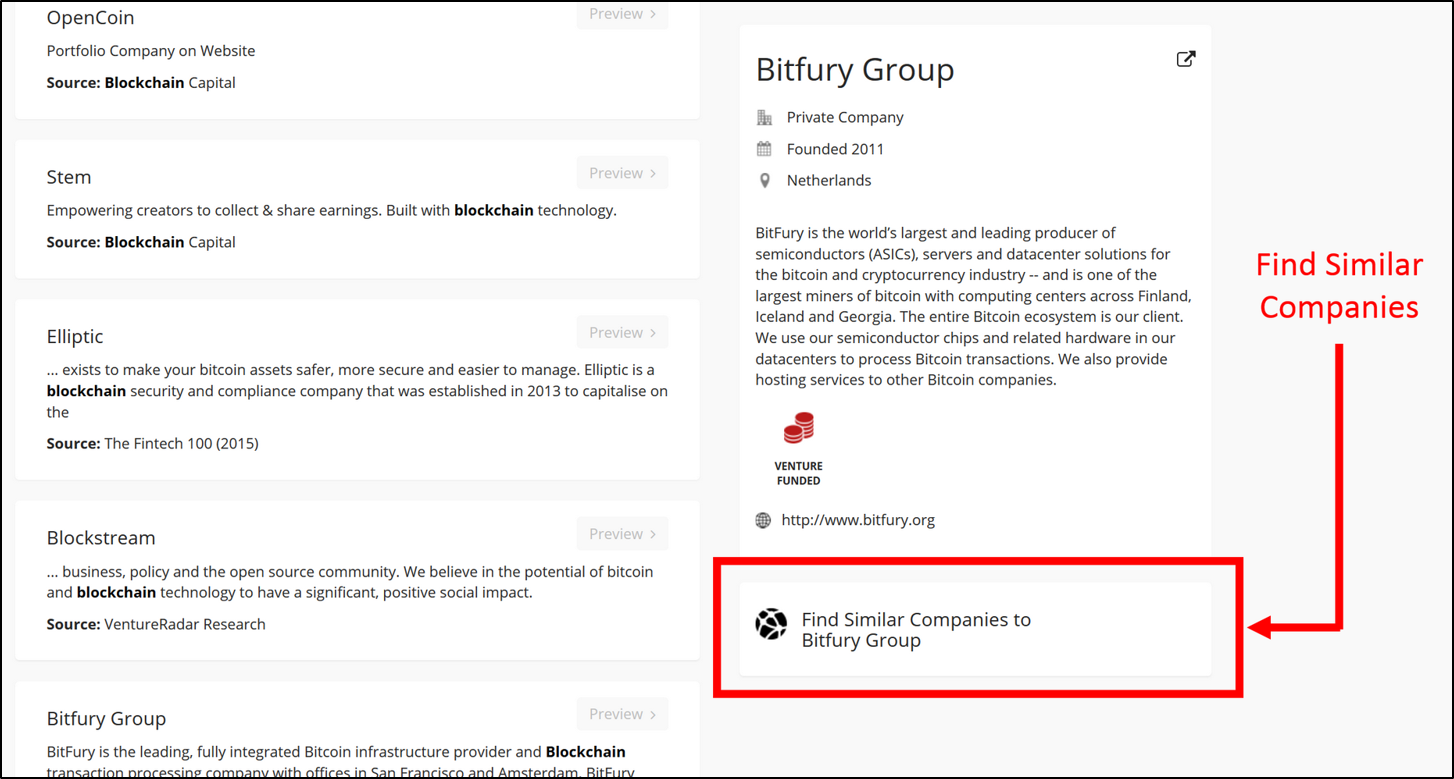
Task: Preview the Bitfury Group list card
Action: [x=622, y=714]
